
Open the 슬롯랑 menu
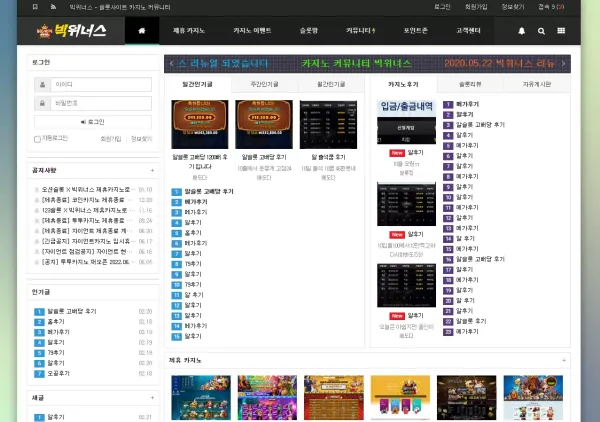[308, 31]
